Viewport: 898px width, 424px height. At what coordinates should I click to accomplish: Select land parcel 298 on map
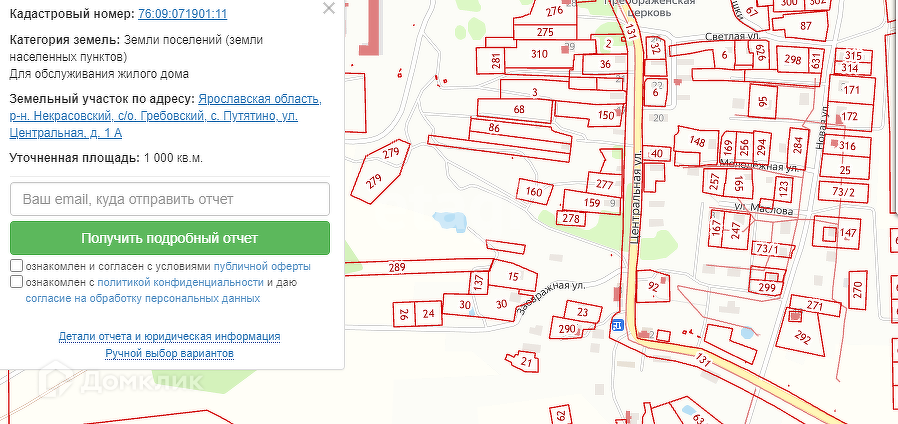pos(793,59)
